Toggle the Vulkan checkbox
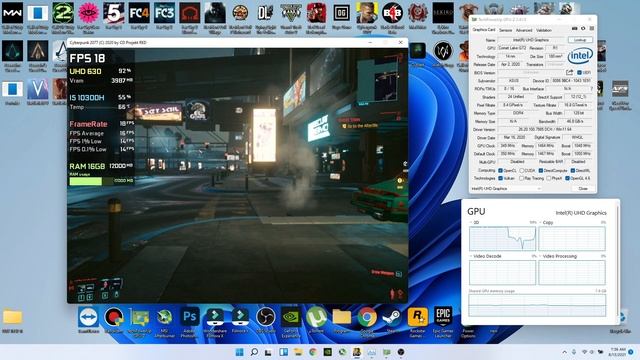The image size is (640, 360). (500, 178)
